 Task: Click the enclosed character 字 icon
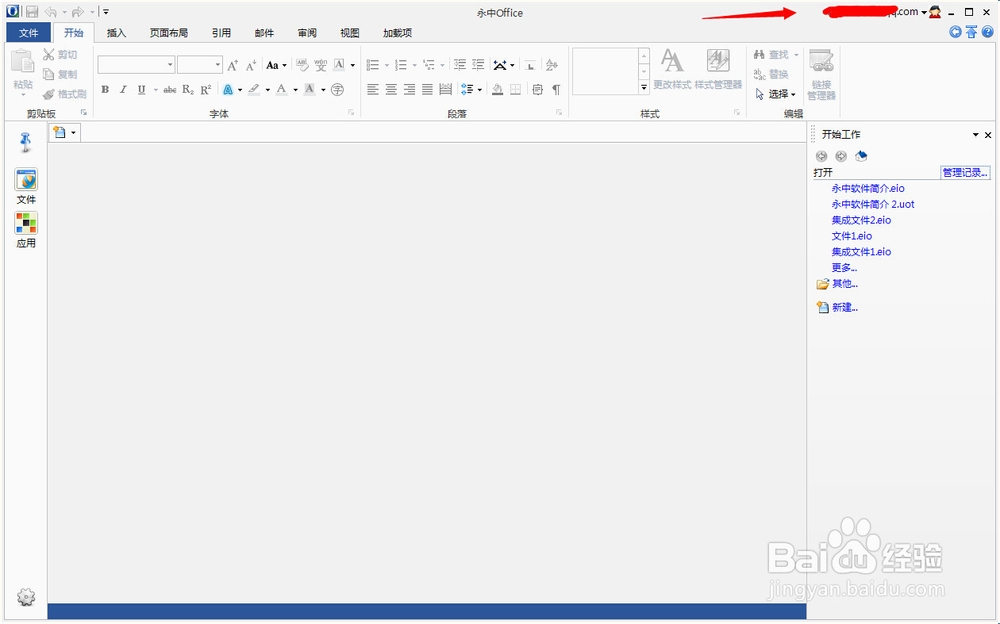337,90
